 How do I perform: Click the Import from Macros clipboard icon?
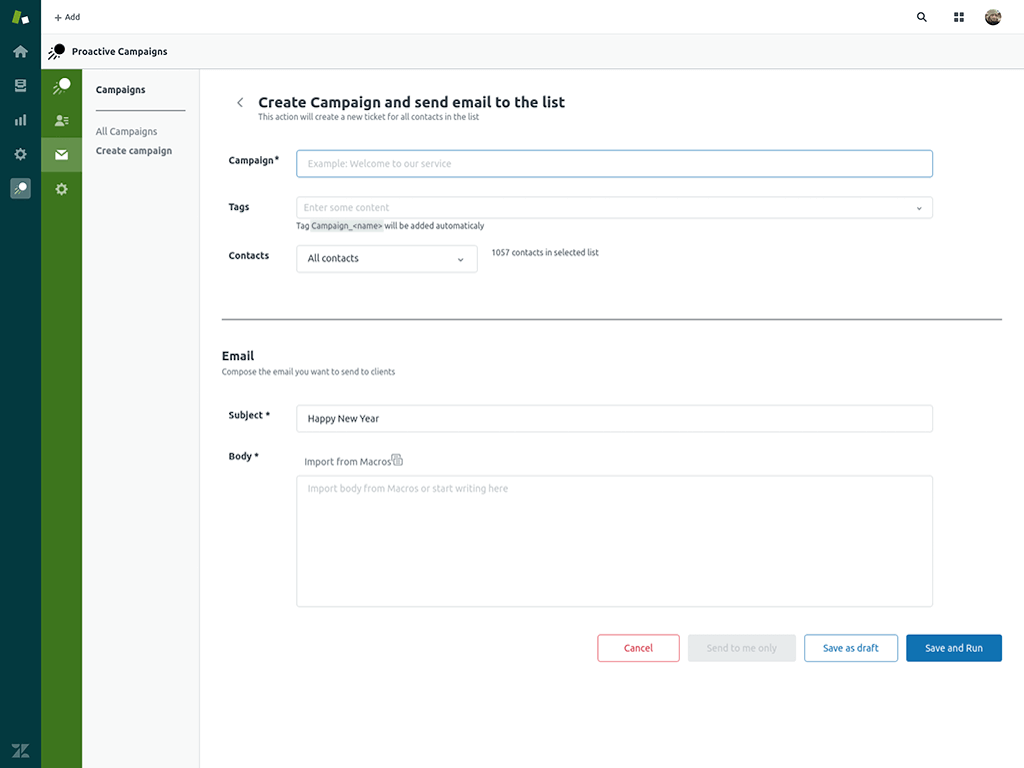pyautogui.click(x=397, y=460)
